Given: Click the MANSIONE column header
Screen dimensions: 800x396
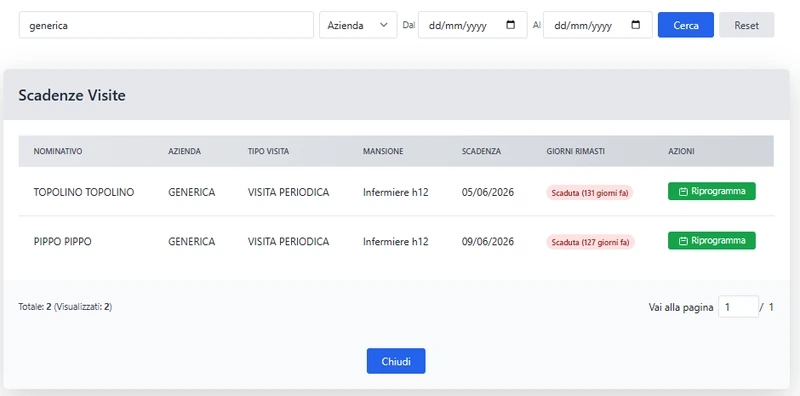Looking at the screenshot, I should point(383,152).
